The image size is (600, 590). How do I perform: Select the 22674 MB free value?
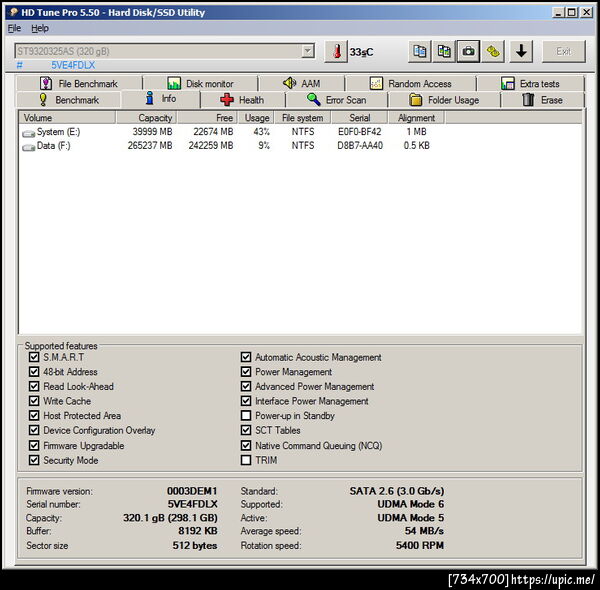[213, 132]
